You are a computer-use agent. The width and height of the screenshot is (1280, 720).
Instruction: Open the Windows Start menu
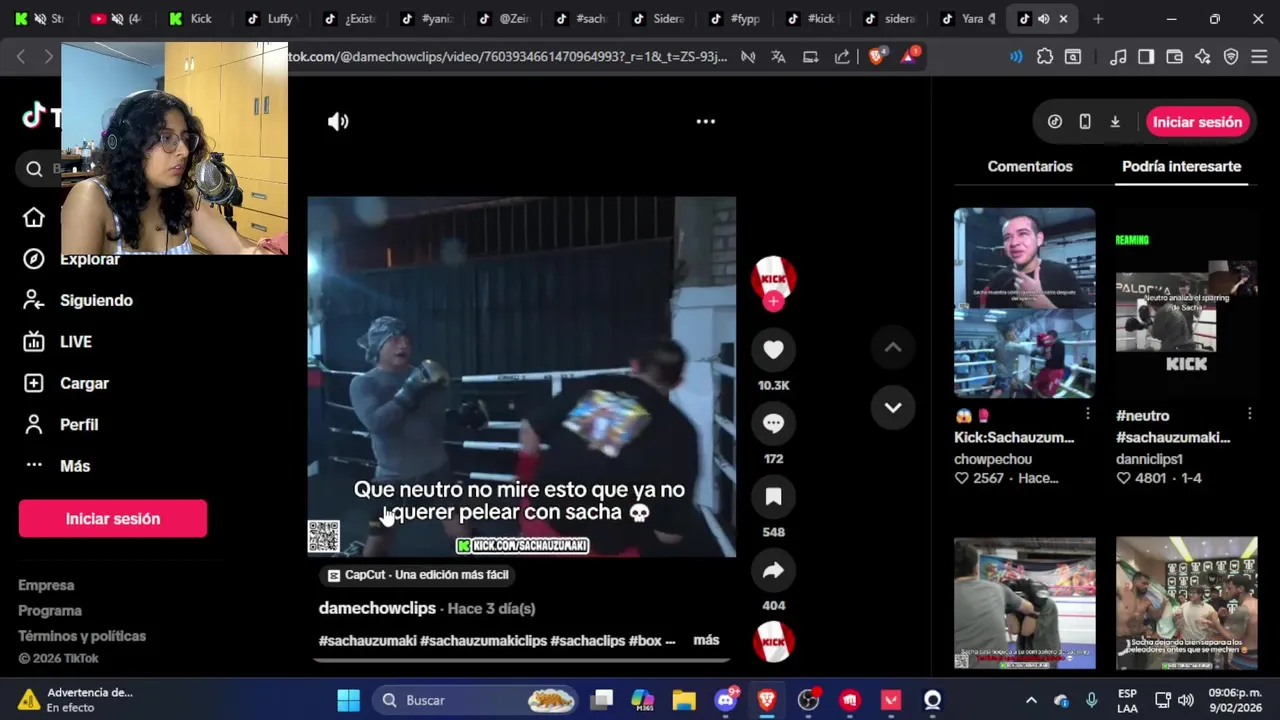348,700
